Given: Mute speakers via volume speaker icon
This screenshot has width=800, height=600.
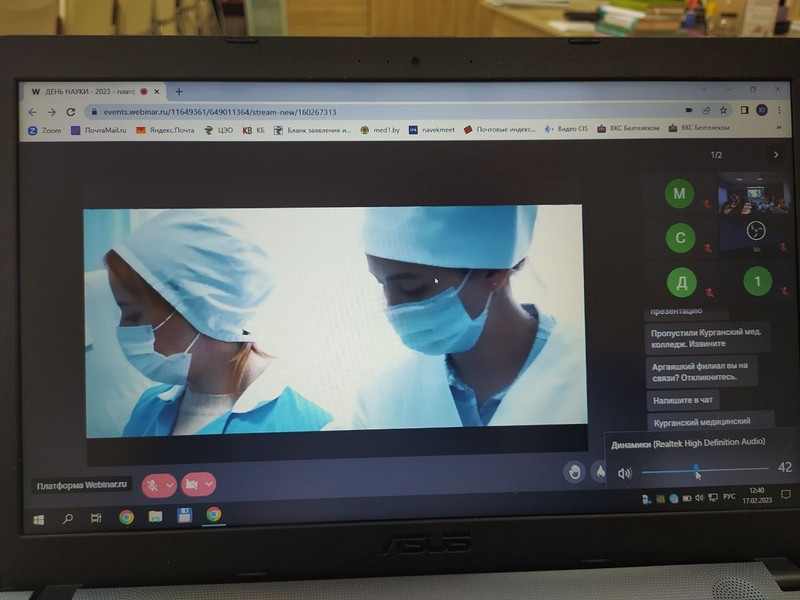Looking at the screenshot, I should 625,472.
